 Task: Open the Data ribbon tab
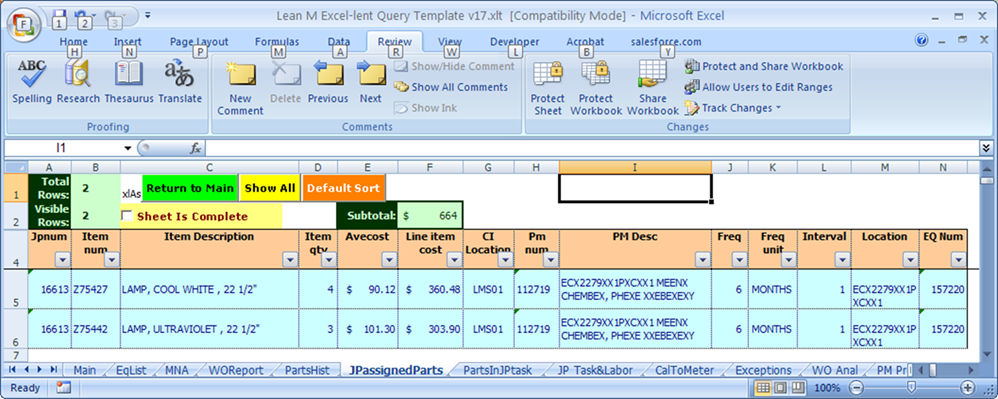tap(339, 42)
